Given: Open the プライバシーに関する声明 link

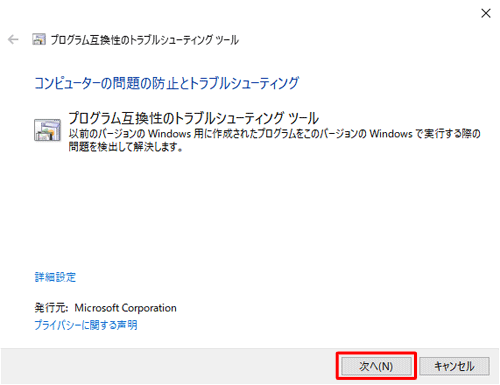Looking at the screenshot, I should coord(86,325).
